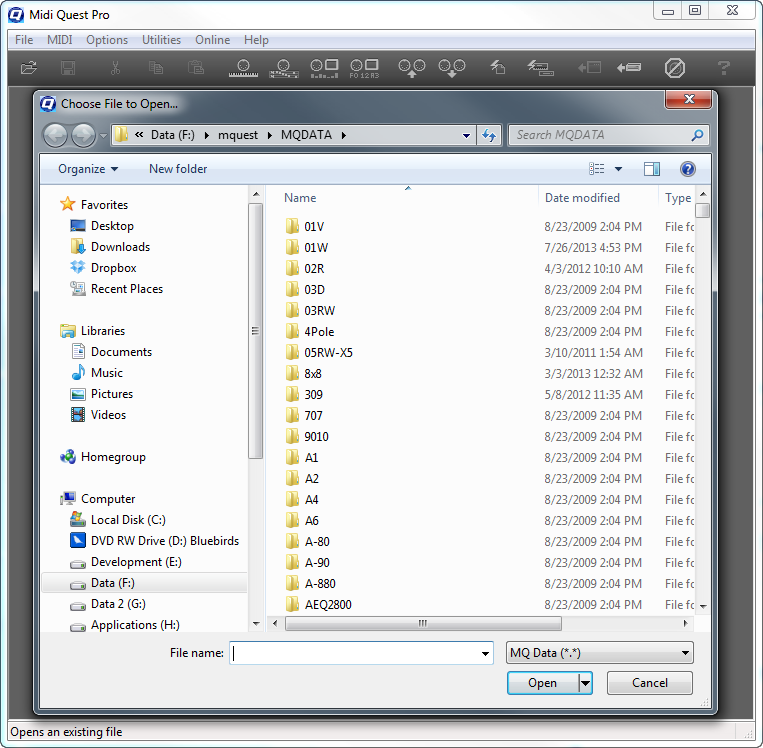
Task: Click the Save disk toolbar icon
Action: [x=68, y=68]
